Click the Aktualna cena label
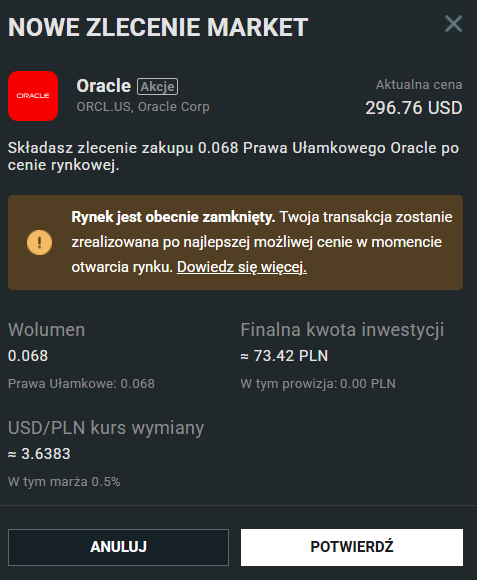This screenshot has width=477, height=580. [419, 85]
